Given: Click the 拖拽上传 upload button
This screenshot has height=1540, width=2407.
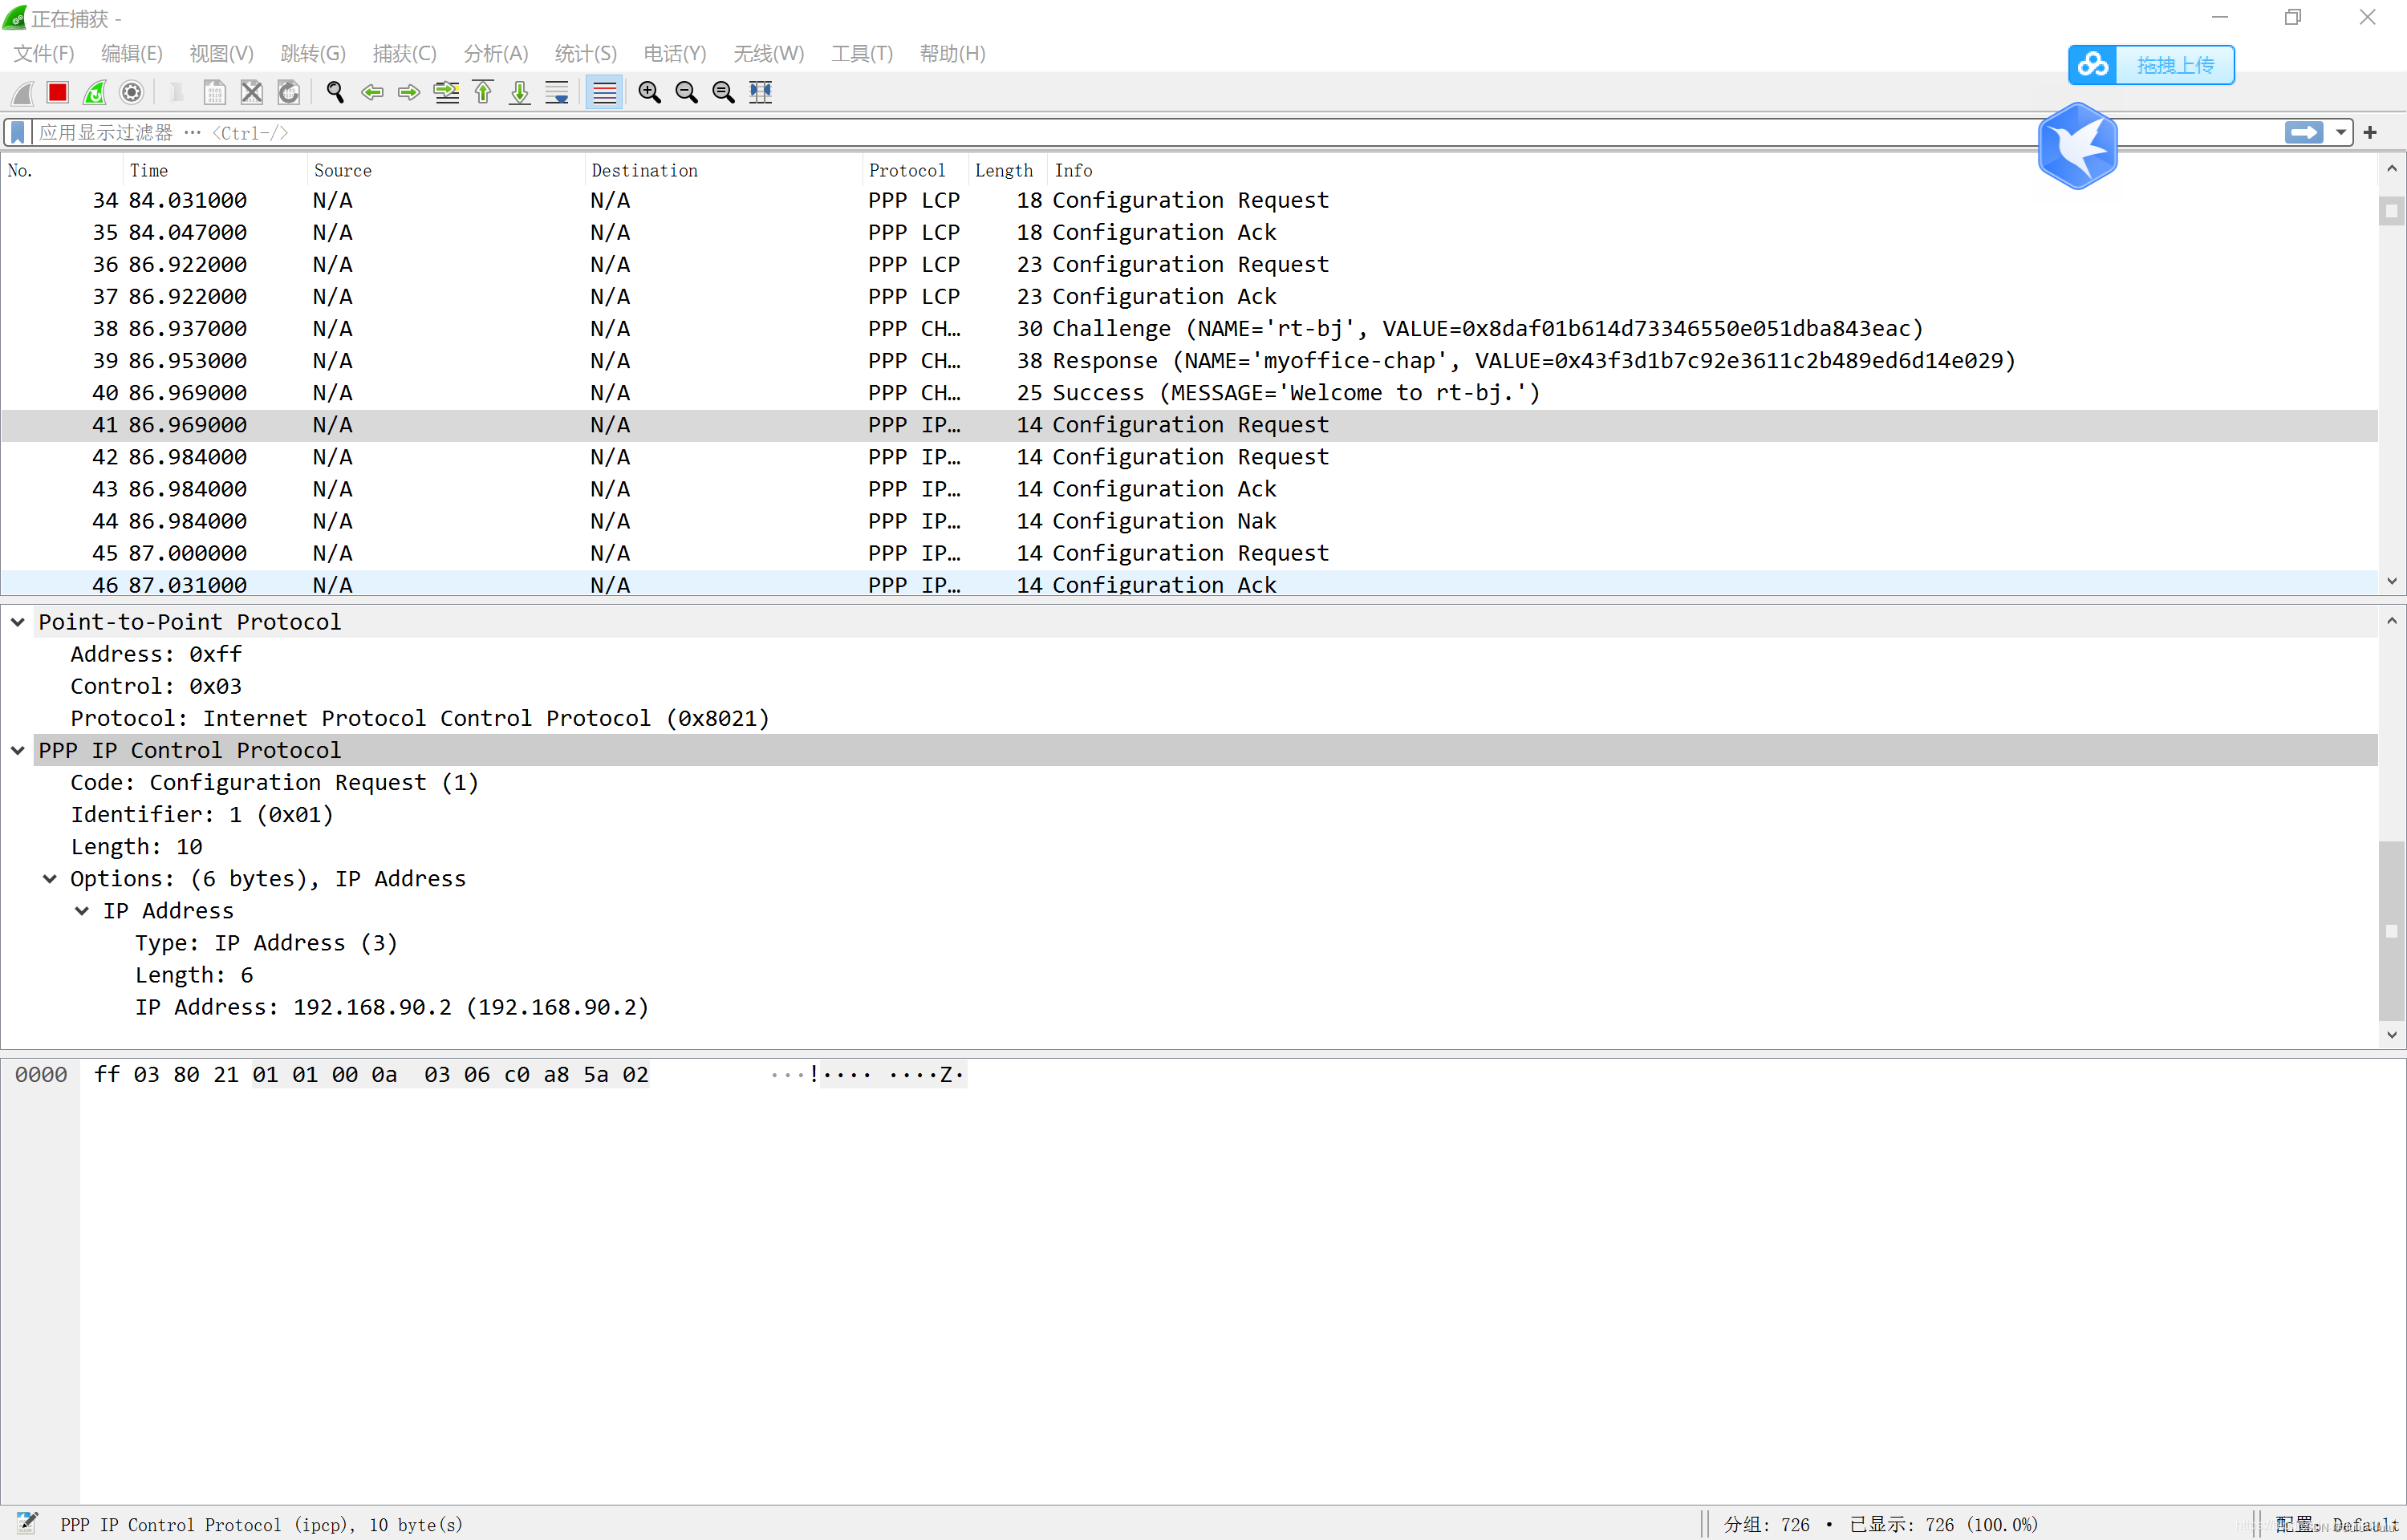Looking at the screenshot, I should (x=2151, y=65).
